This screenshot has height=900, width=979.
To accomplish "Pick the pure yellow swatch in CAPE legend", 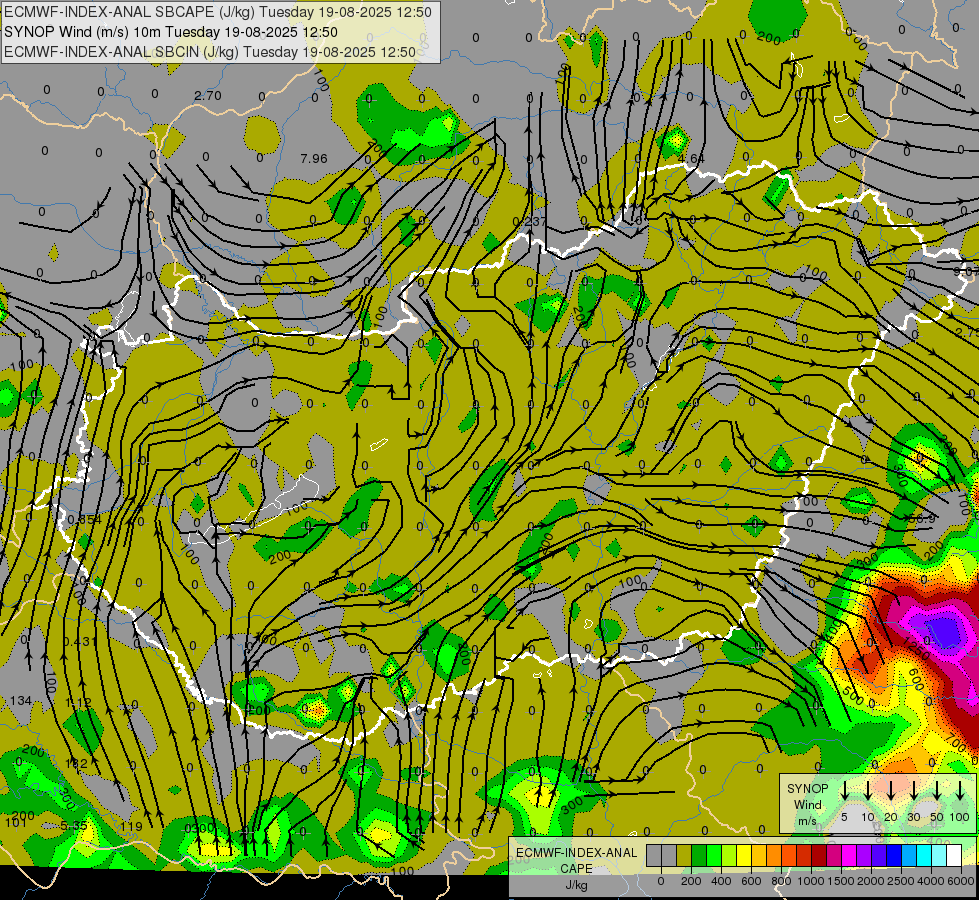I will tap(744, 855).
